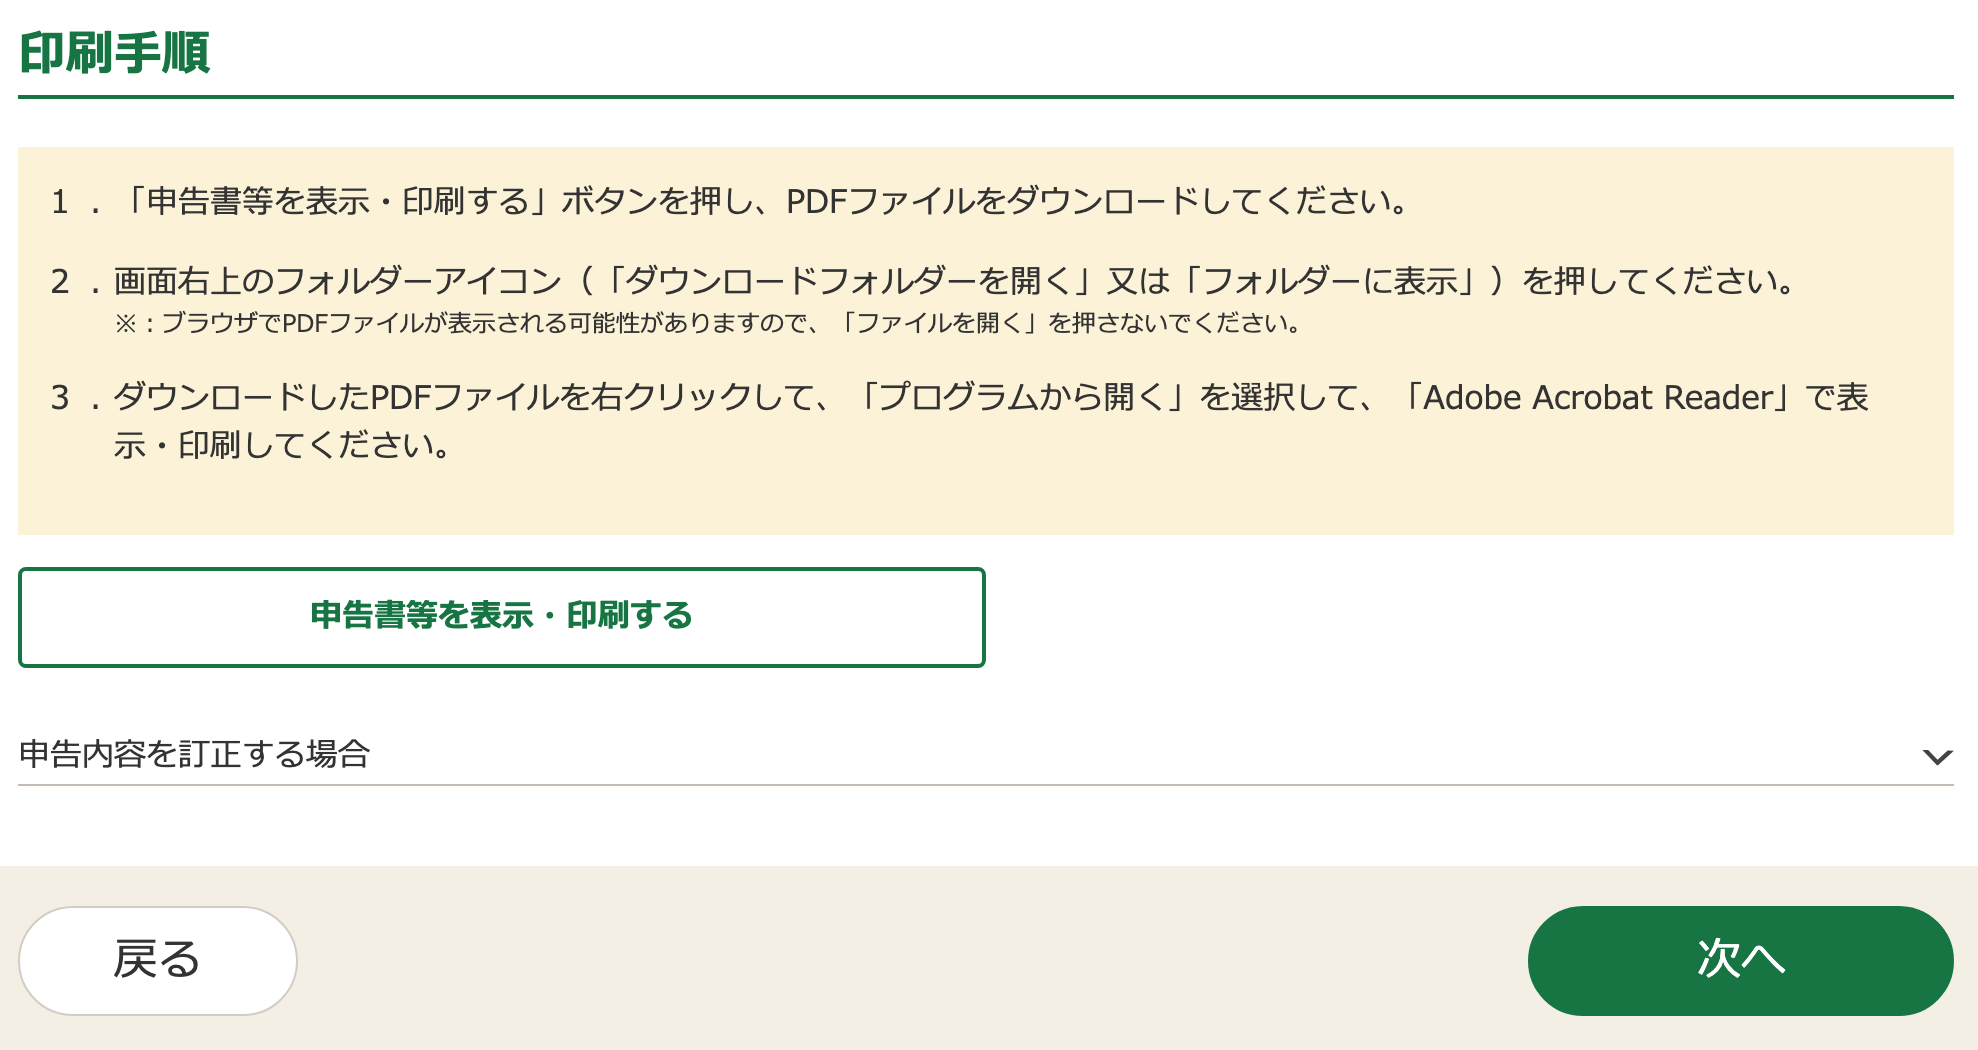
Task: Click the 「ファイルを開く」 text in the note
Action: click(940, 324)
